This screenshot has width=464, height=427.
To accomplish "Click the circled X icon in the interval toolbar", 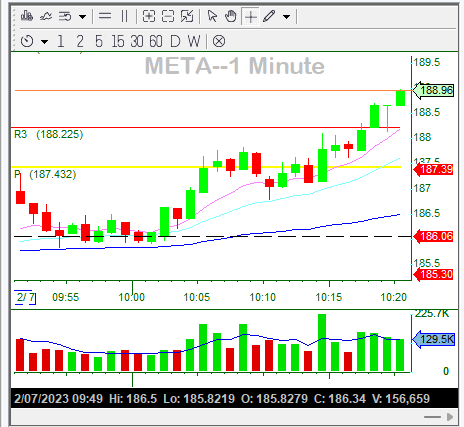I will (x=219, y=41).
